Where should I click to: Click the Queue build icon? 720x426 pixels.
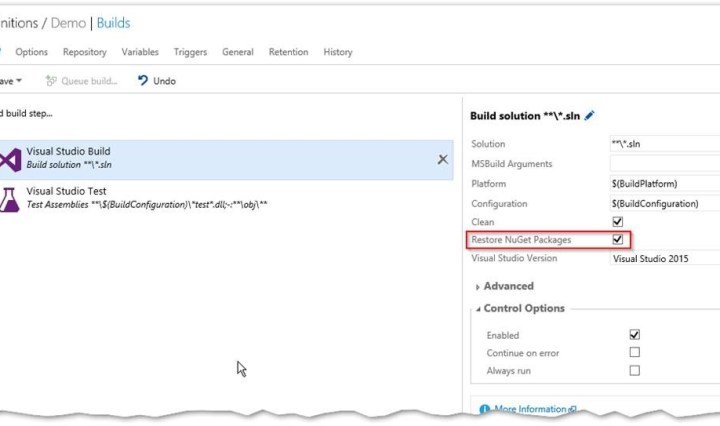click(51, 81)
